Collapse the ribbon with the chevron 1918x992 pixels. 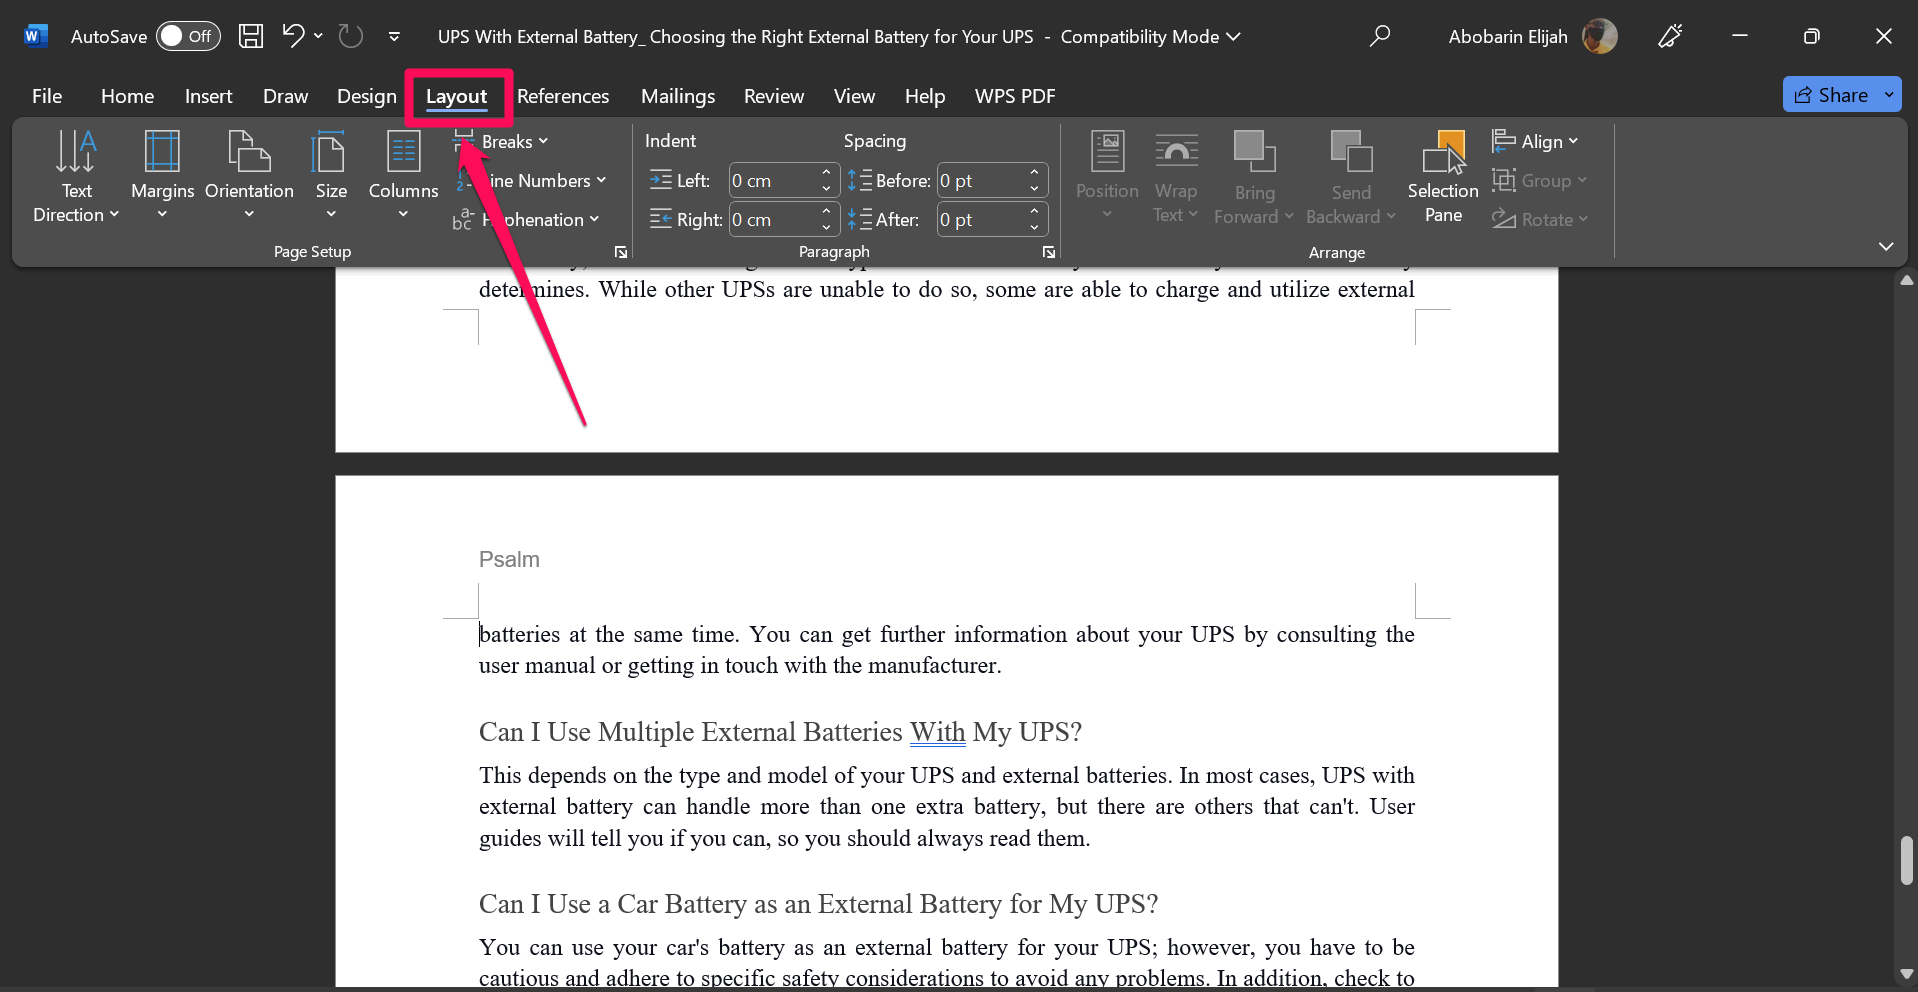[1885, 246]
